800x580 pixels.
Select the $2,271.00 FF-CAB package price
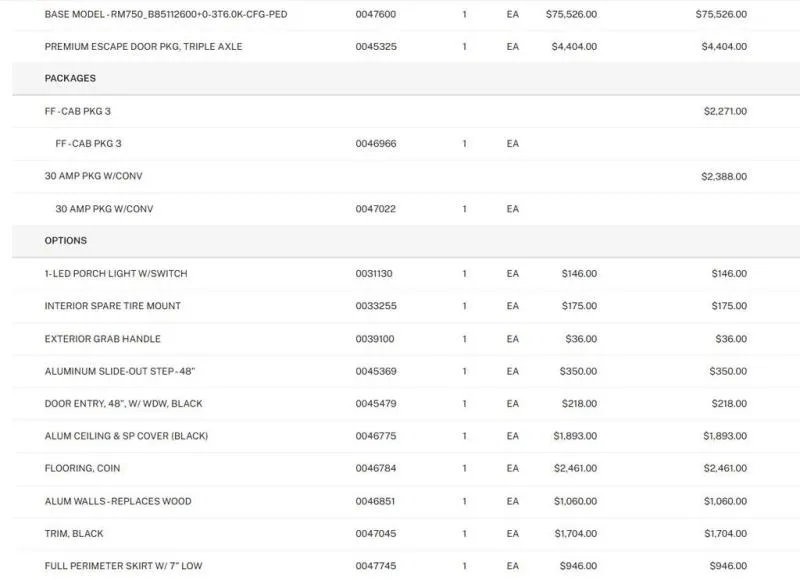(x=722, y=110)
